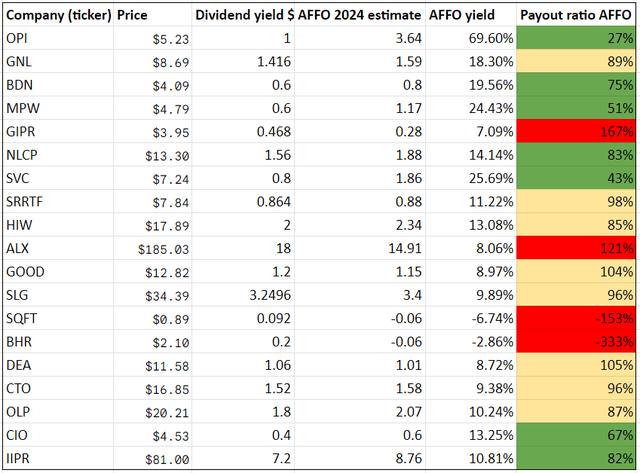Select the 'Company (ticker)' header cell

tap(58, 15)
